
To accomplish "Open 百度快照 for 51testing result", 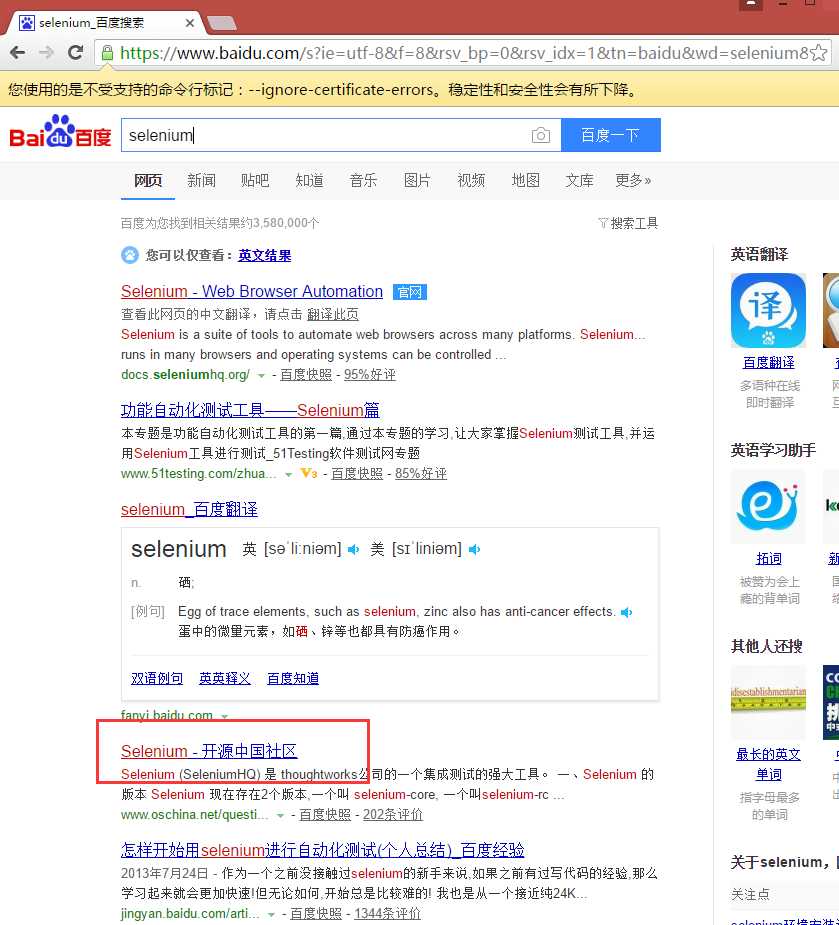I will tap(357, 474).
